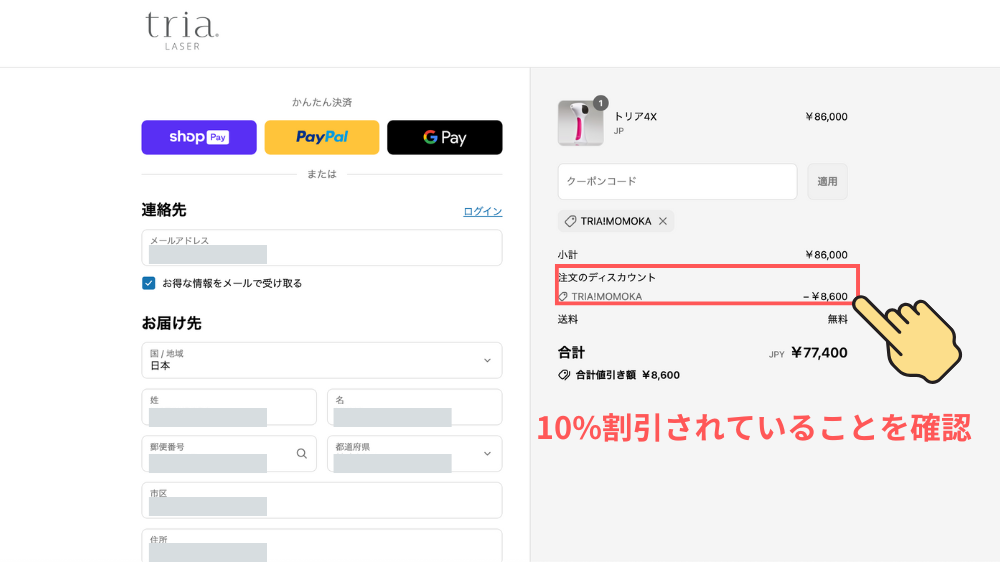Pay with PayPal button
1000x562 pixels.
pyautogui.click(x=322, y=137)
